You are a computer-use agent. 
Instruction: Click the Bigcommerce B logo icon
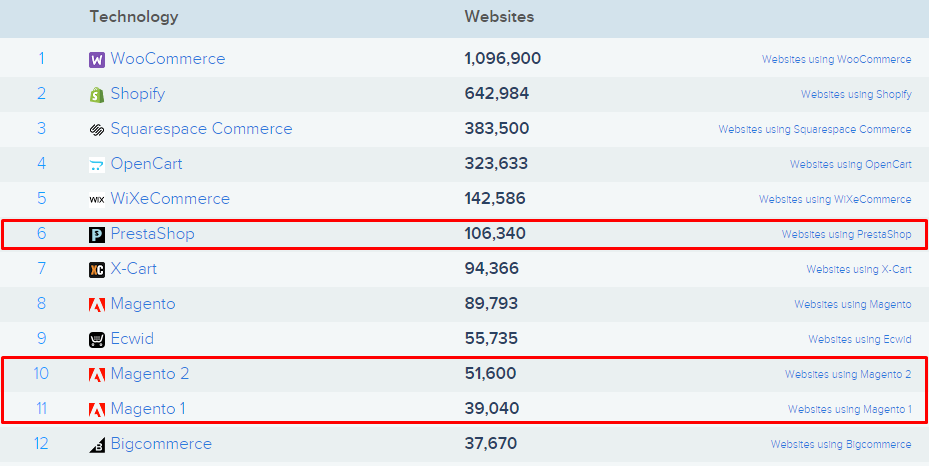point(97,444)
